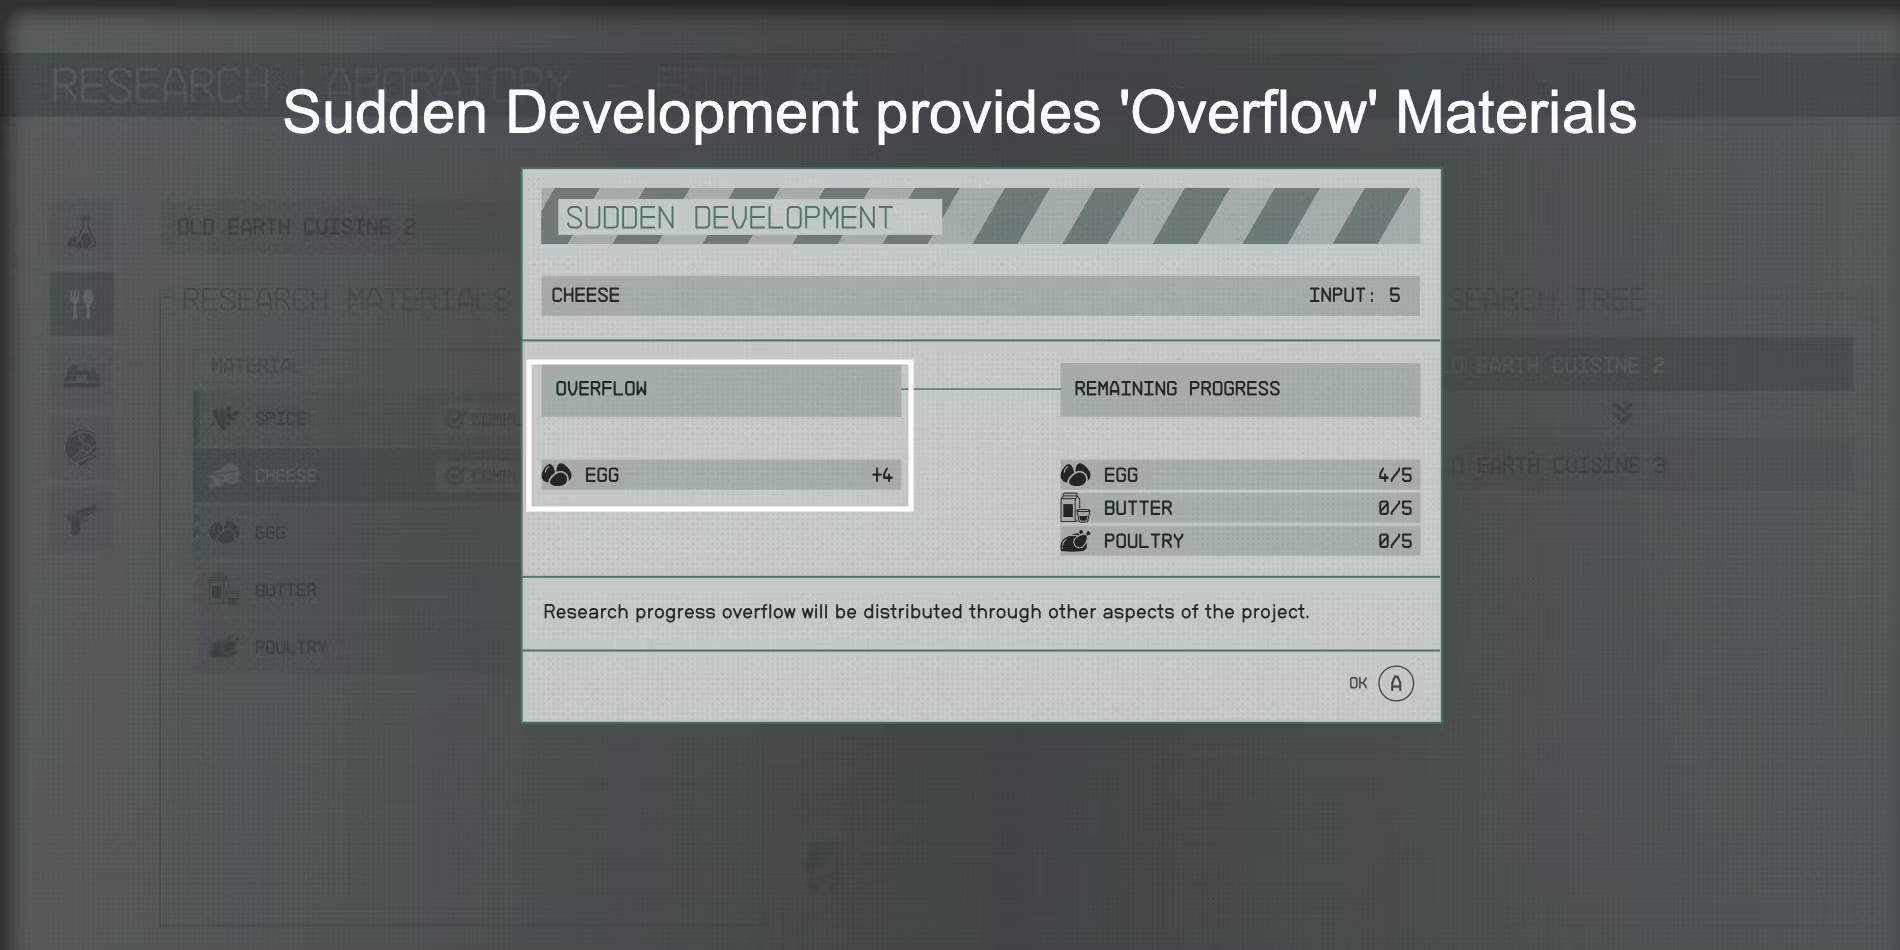Click the Cheese completed checkmark
Screen dimensions: 1900x950
click(x=455, y=476)
